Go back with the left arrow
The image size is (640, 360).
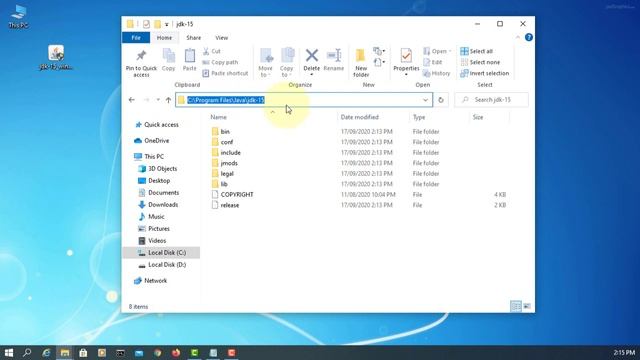(x=131, y=100)
